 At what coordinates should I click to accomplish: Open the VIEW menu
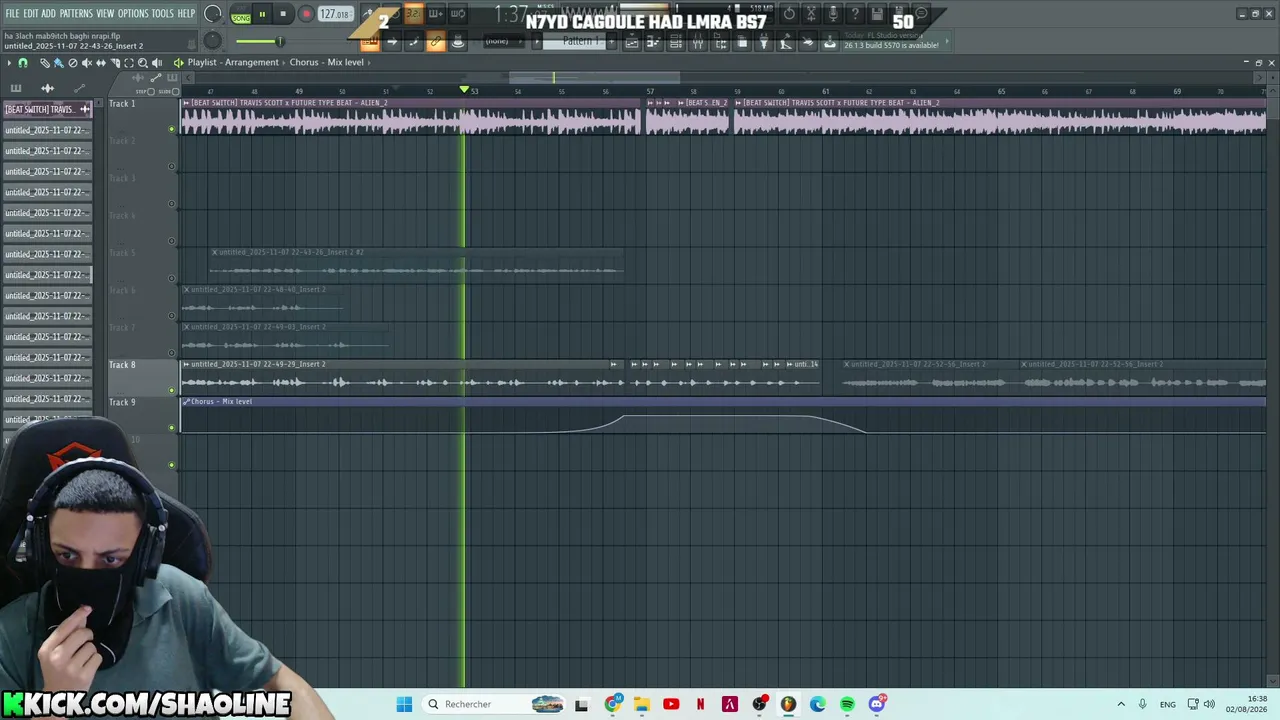(105, 13)
